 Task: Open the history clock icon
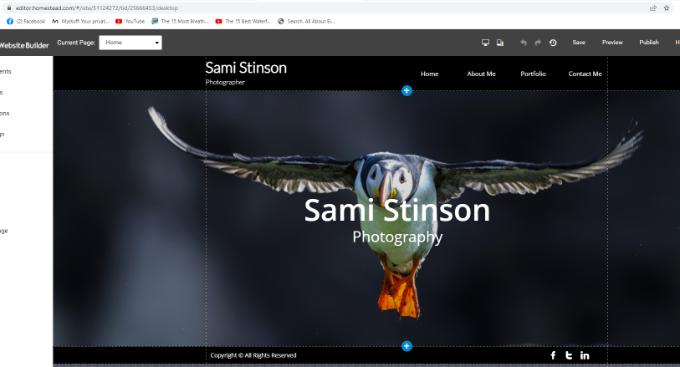553,43
